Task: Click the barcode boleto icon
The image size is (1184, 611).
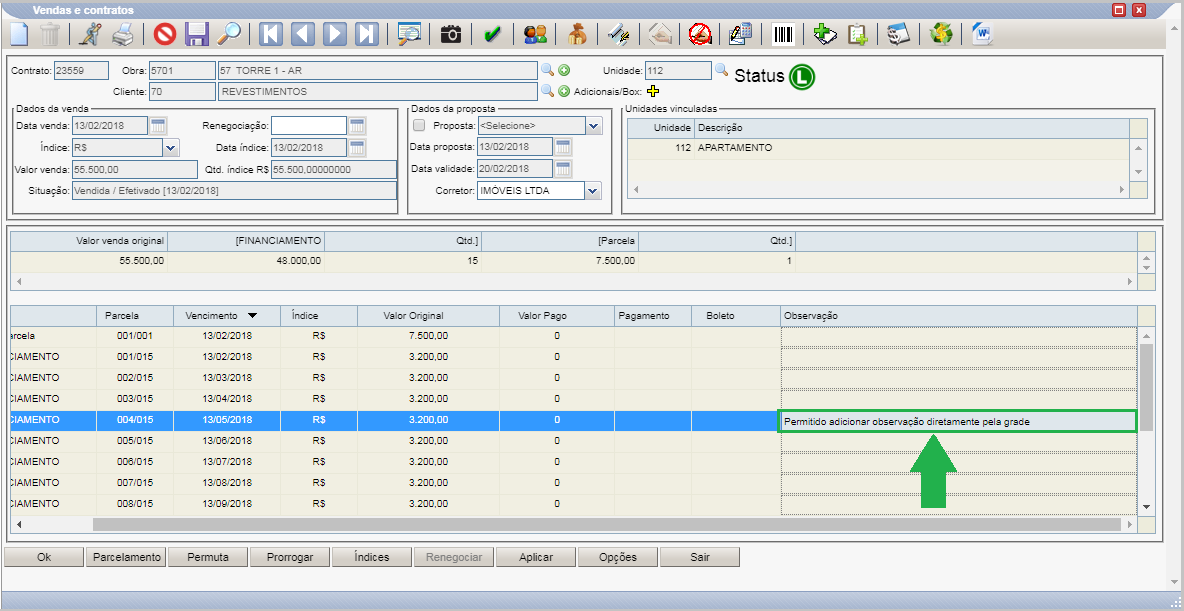Action: [783, 34]
